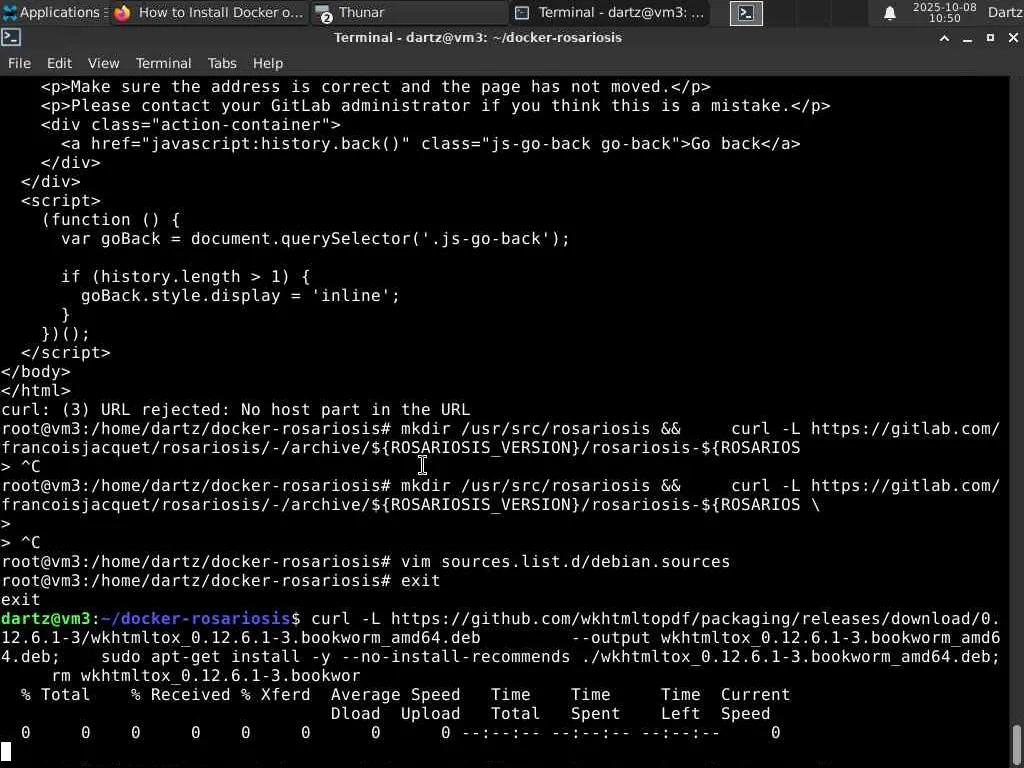Click the window title 'Terminal - dartz@vm3: ~/docker-rosariosis'
Image resolution: width=1024 pixels, height=768 pixels.
tap(478, 37)
